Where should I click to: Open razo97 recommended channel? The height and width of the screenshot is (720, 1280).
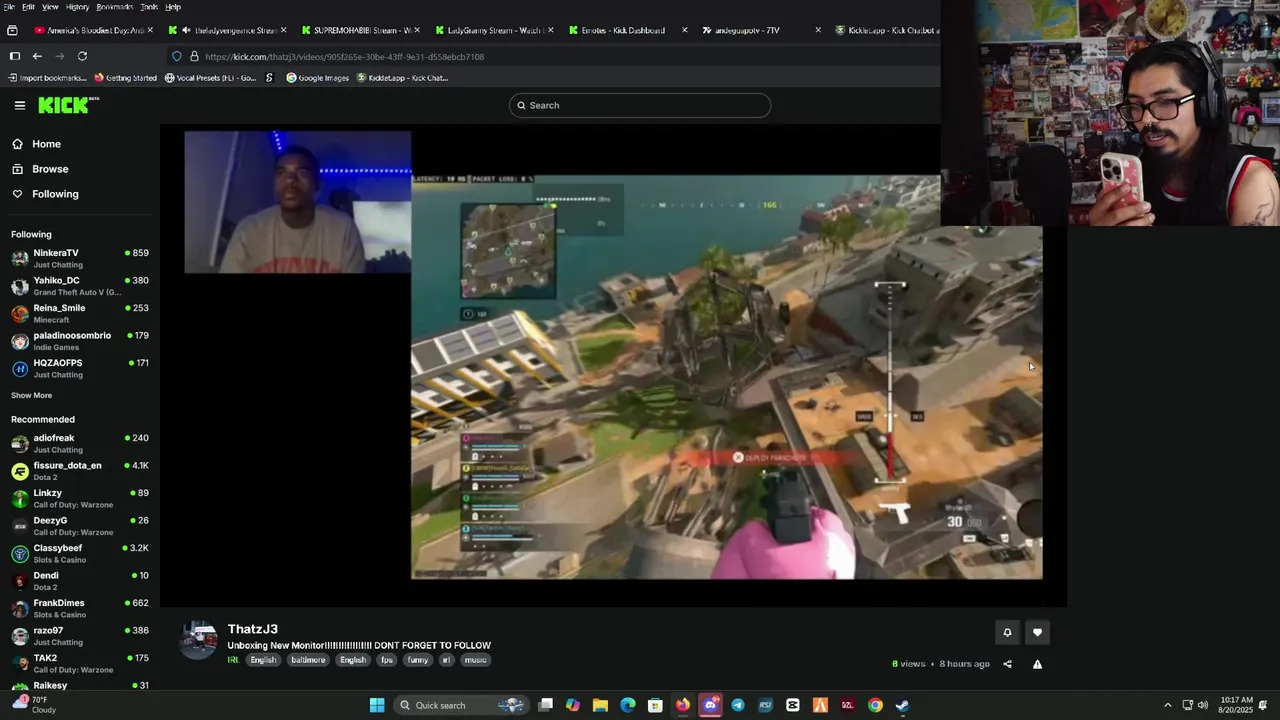(80, 636)
